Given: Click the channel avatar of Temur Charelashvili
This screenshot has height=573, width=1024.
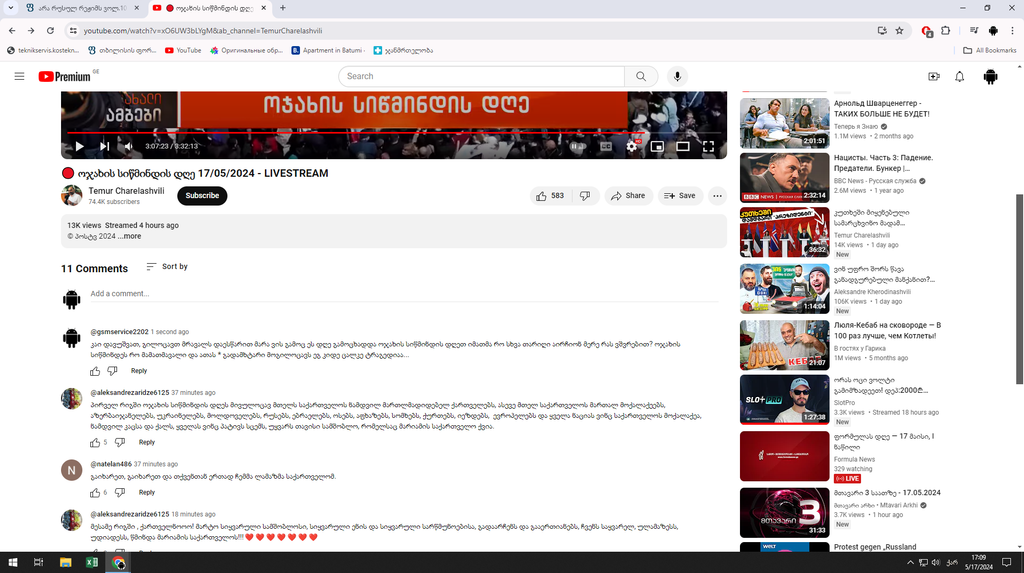Looking at the screenshot, I should pos(71,195).
